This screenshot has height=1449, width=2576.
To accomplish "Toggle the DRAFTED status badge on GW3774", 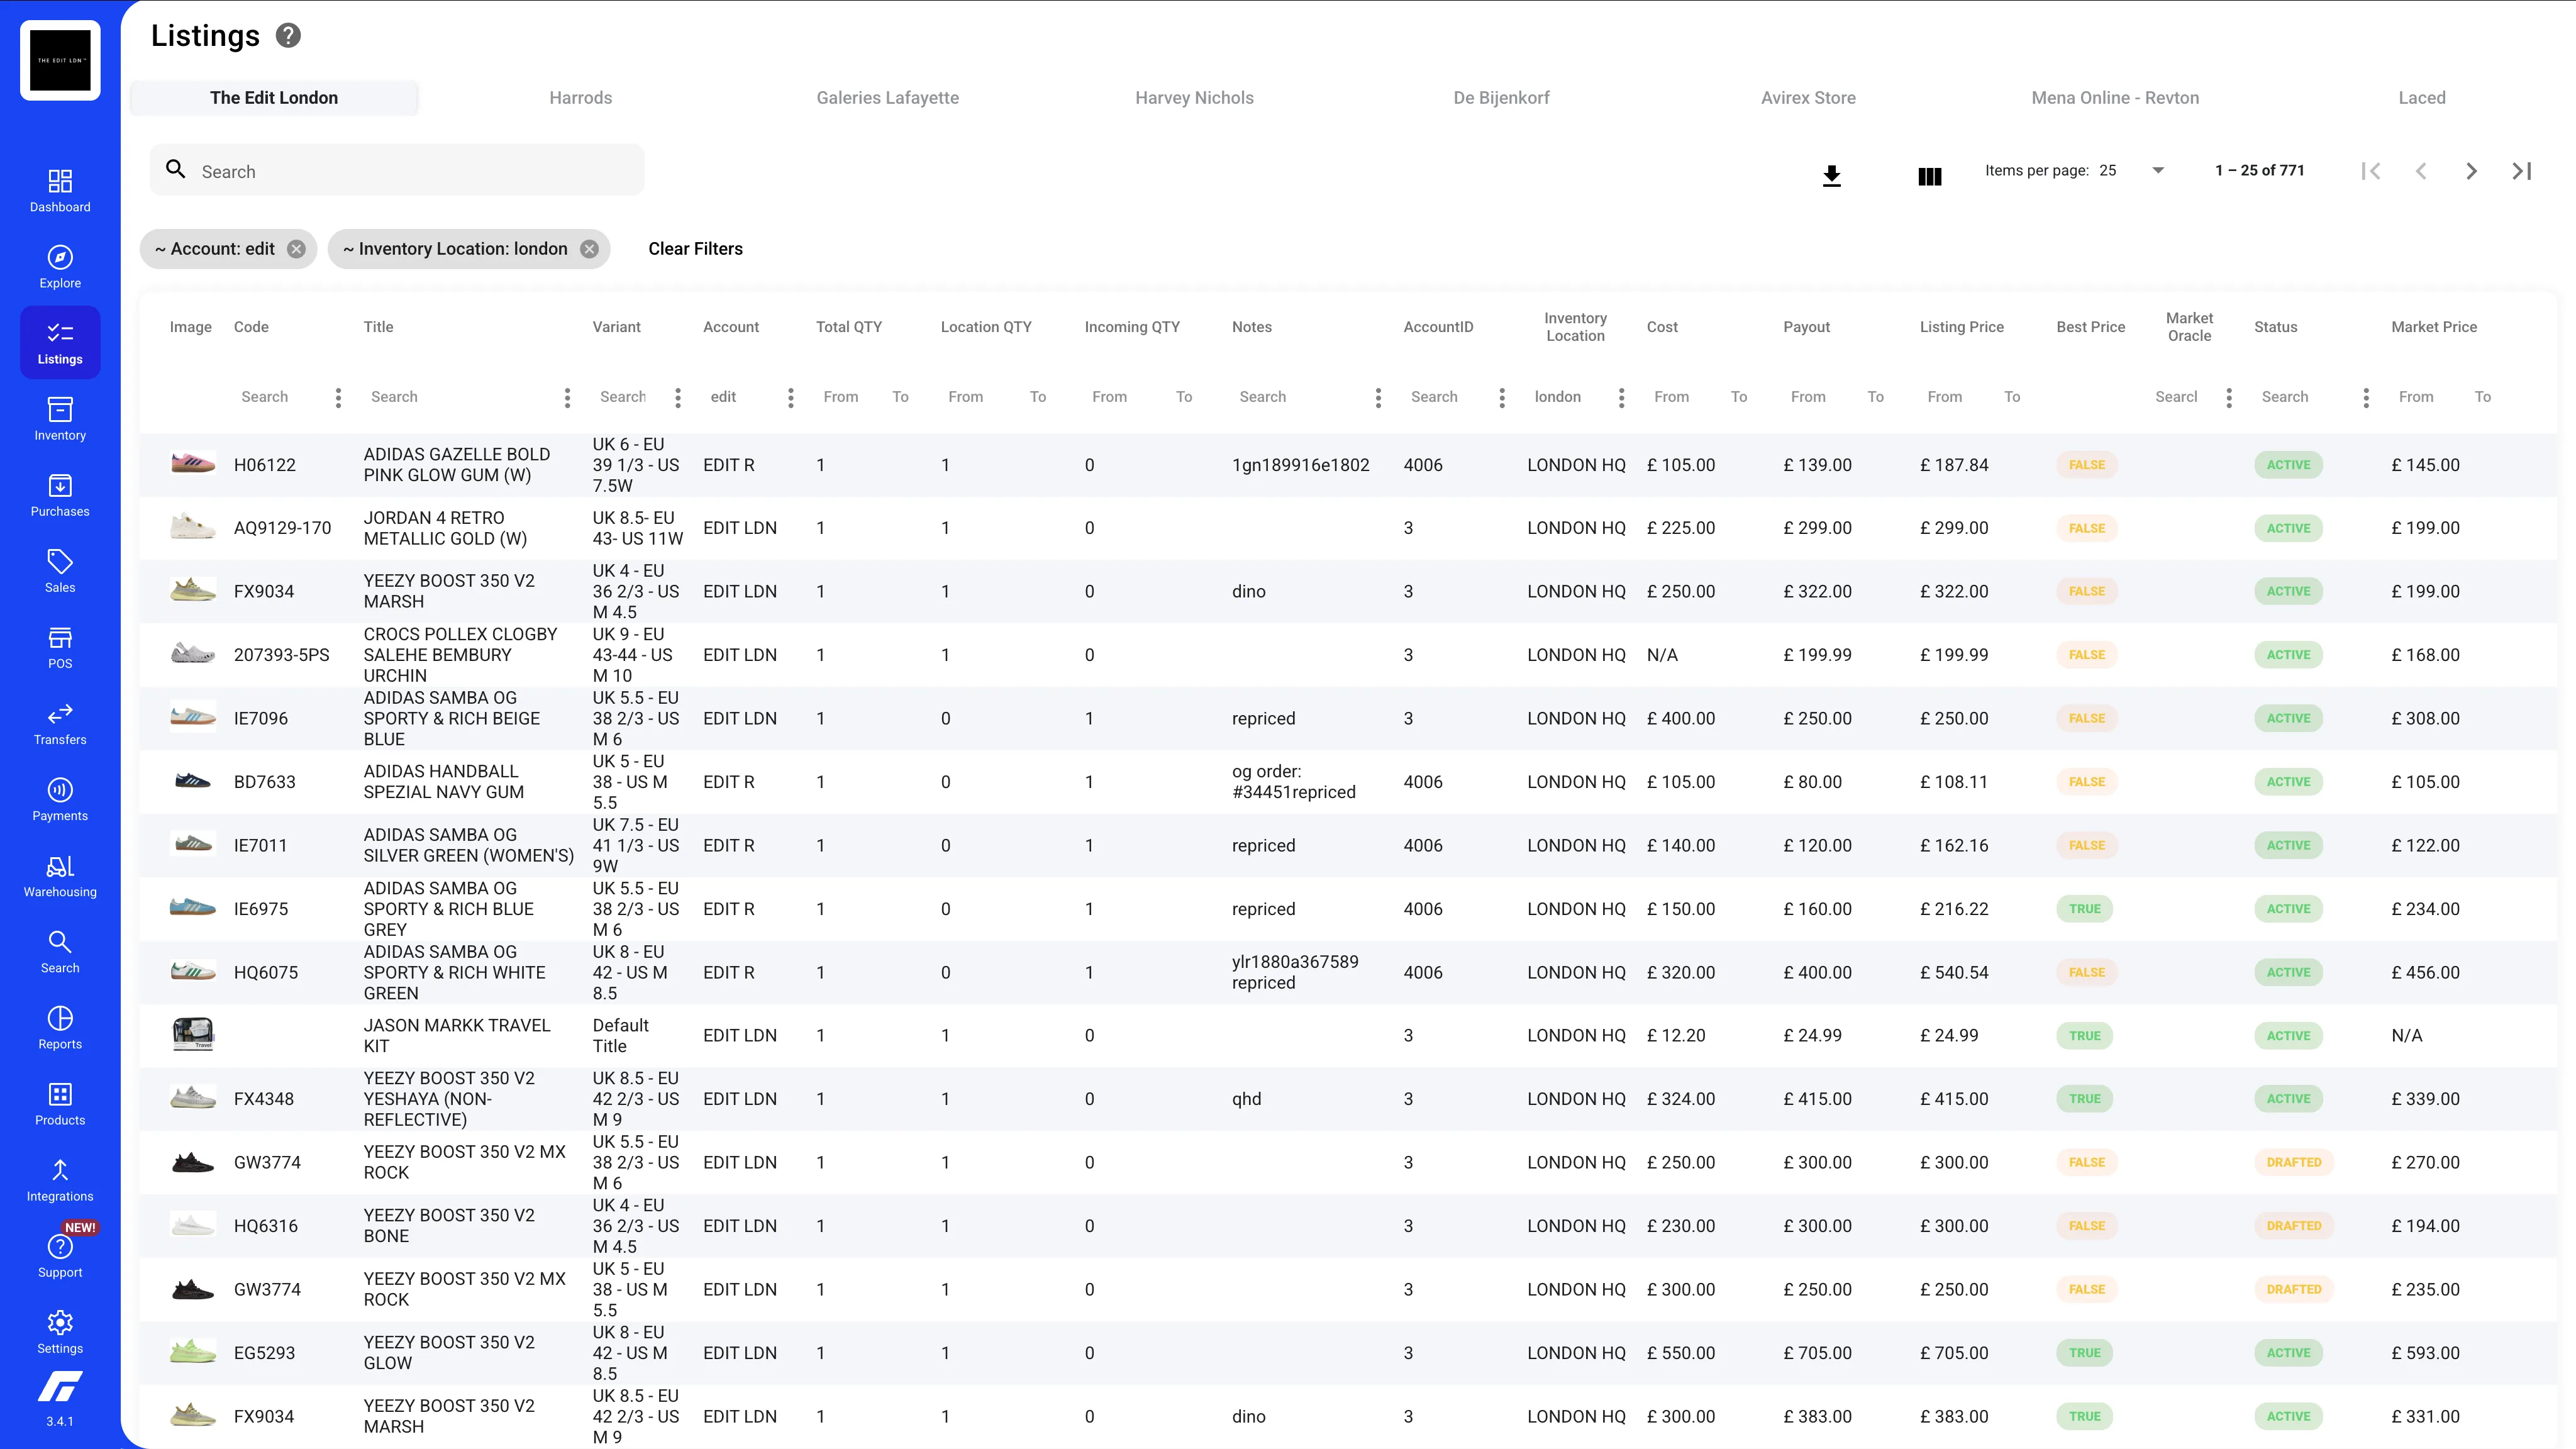I will point(2294,1162).
